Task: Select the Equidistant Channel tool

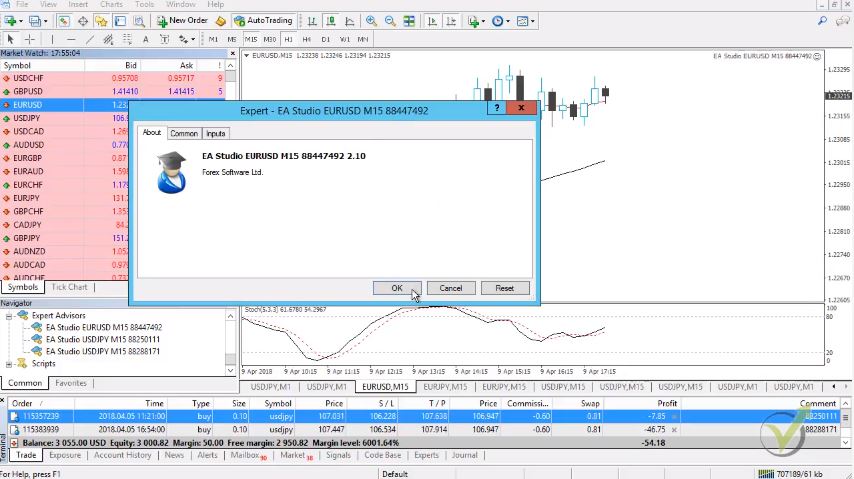Action: click(x=108, y=39)
